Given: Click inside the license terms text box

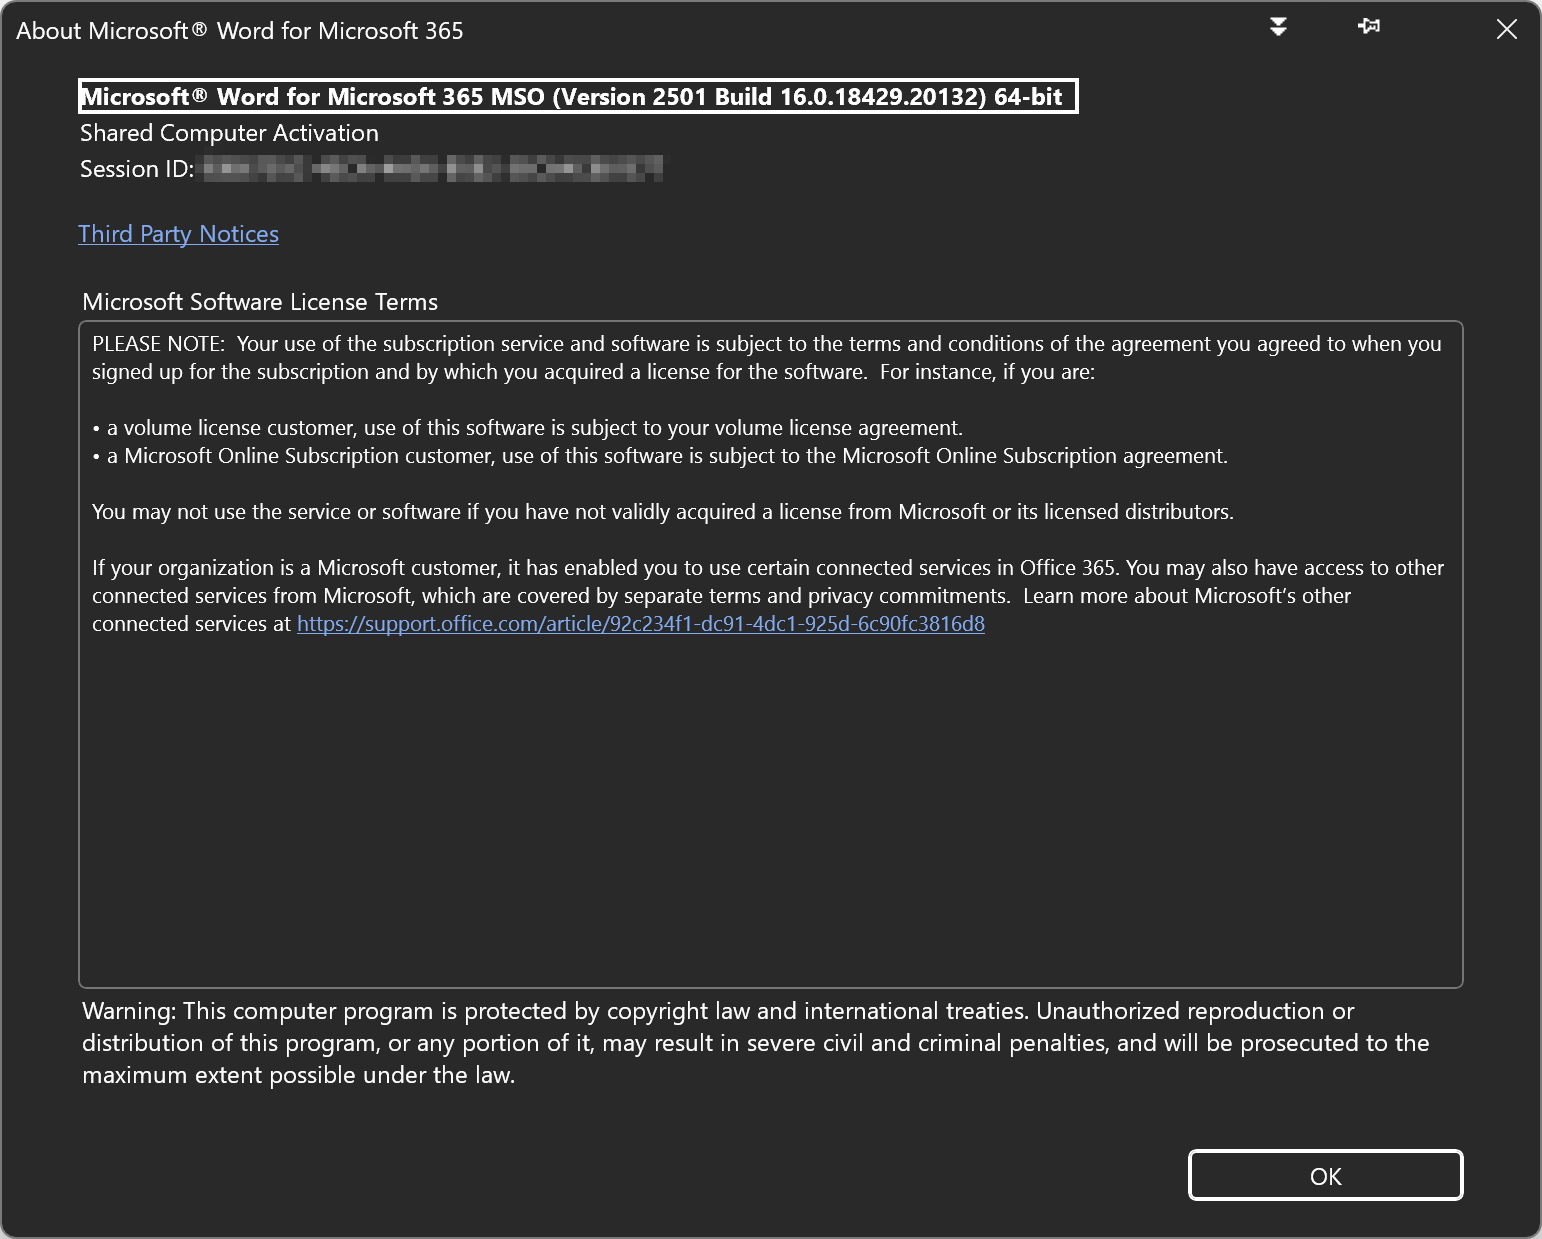Looking at the screenshot, I should pos(770,654).
